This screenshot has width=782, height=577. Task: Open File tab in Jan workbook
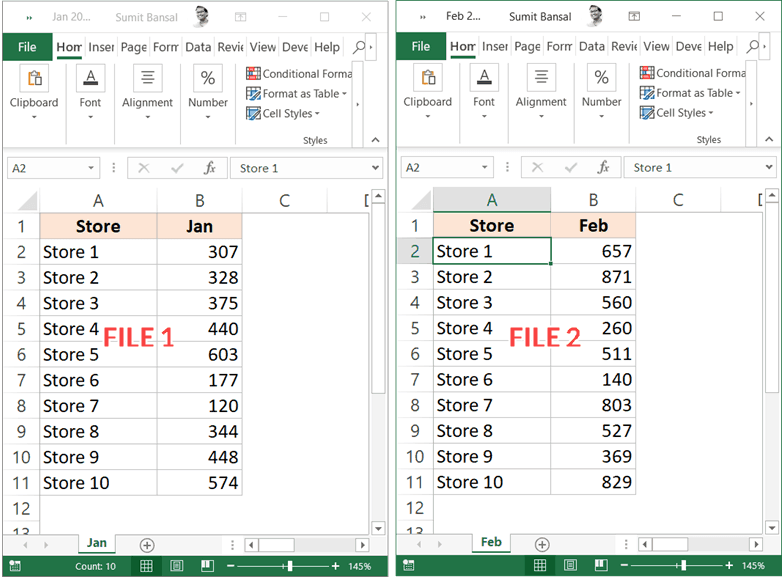[27, 47]
